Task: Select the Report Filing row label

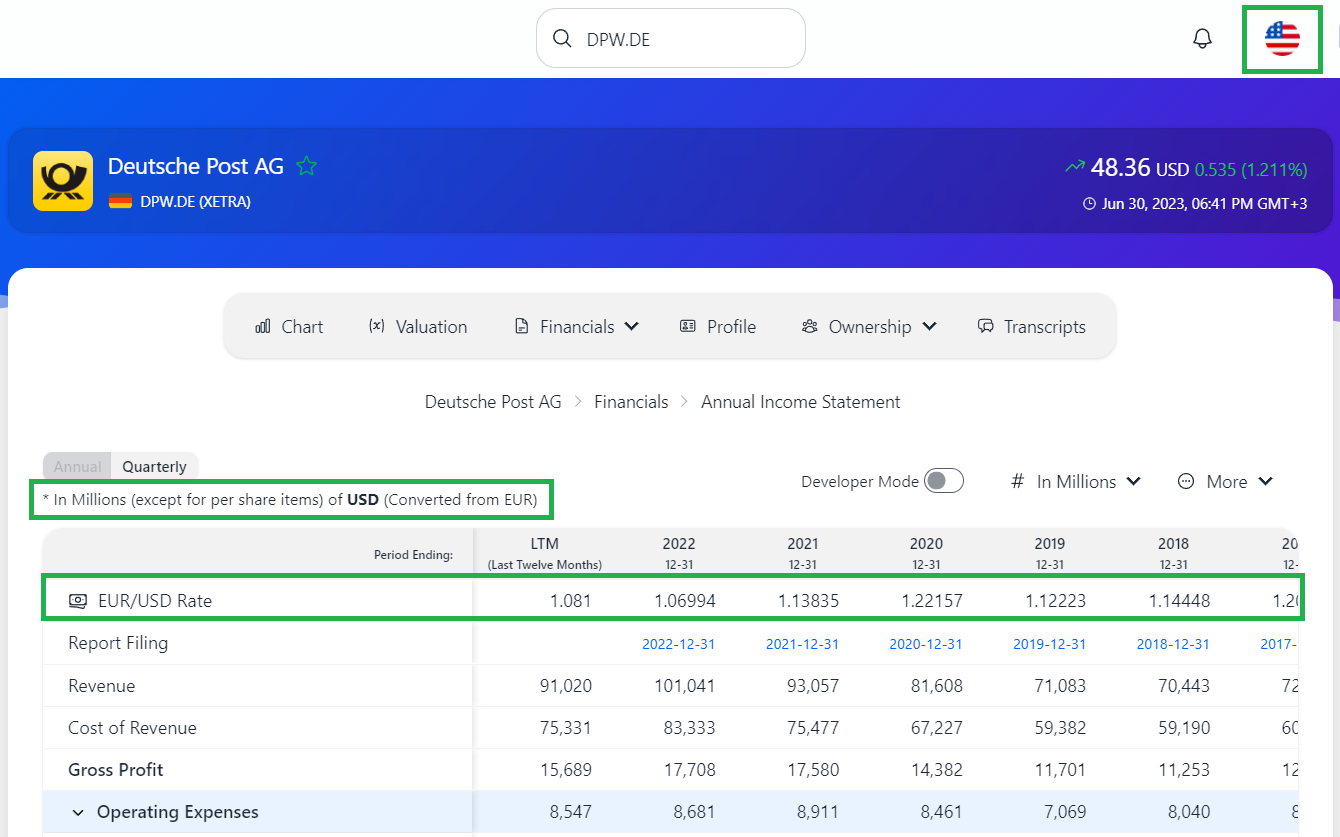Action: coord(118,643)
